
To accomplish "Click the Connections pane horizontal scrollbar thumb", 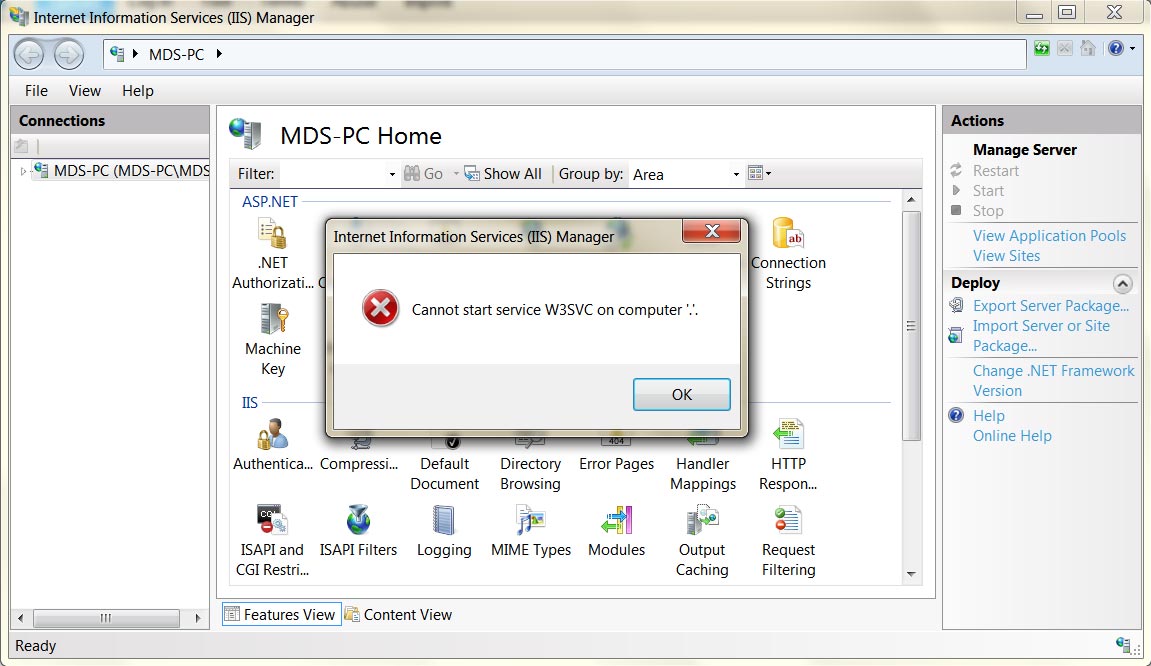I will (x=106, y=618).
